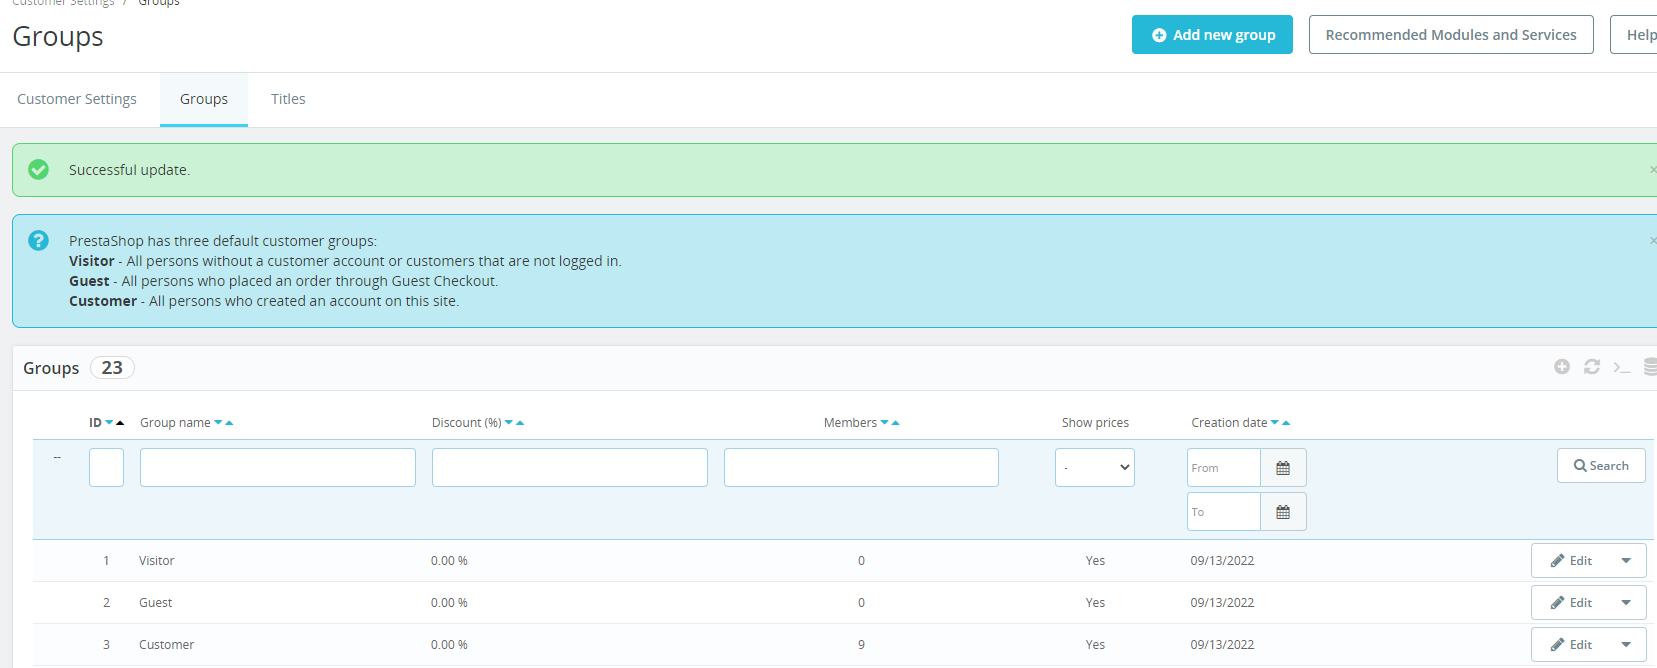Refresh the Groups list with the refresh icon
Image resolution: width=1657 pixels, height=668 pixels.
point(1592,367)
